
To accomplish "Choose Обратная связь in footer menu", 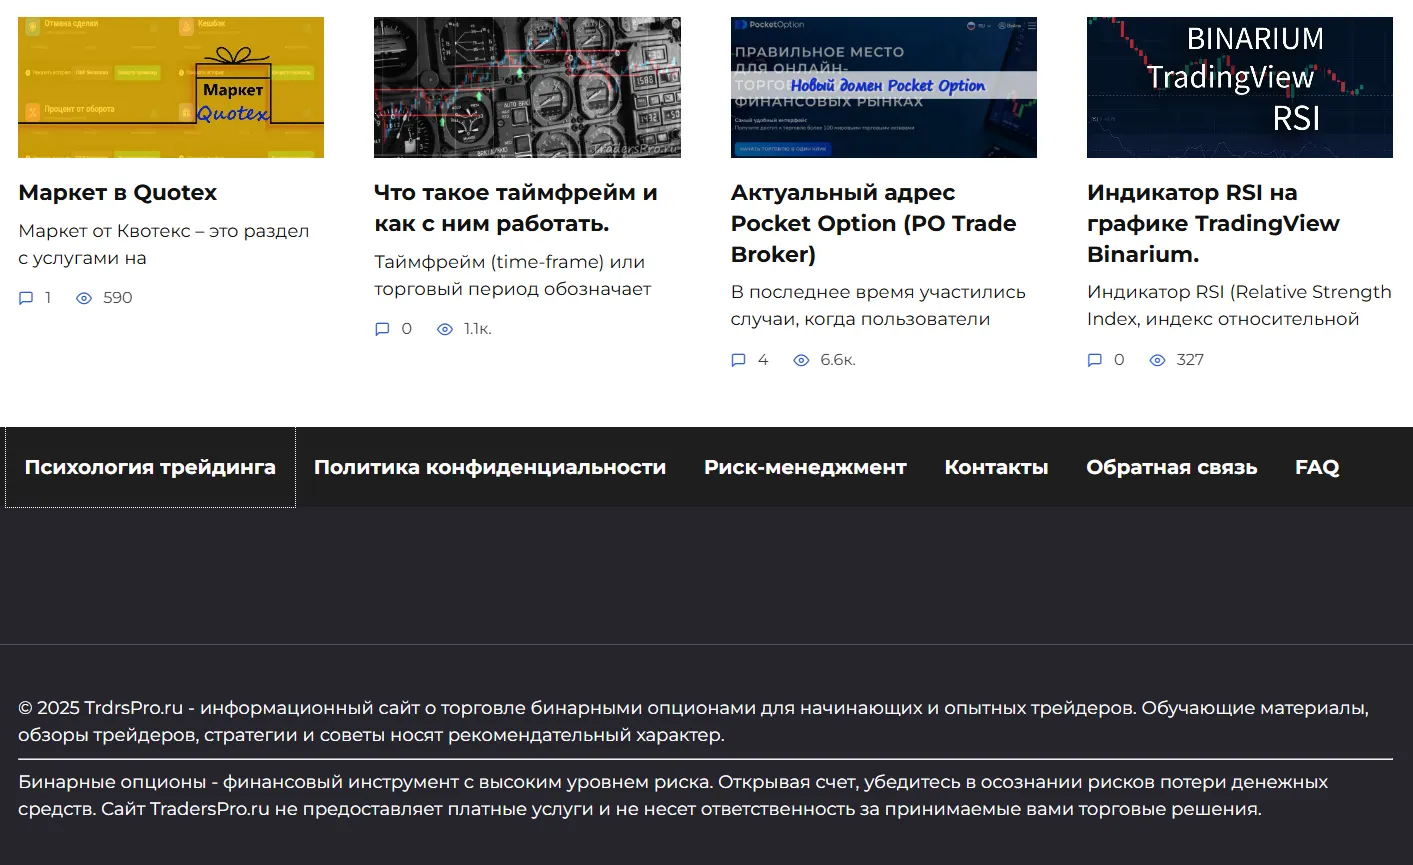I will tap(1172, 467).
